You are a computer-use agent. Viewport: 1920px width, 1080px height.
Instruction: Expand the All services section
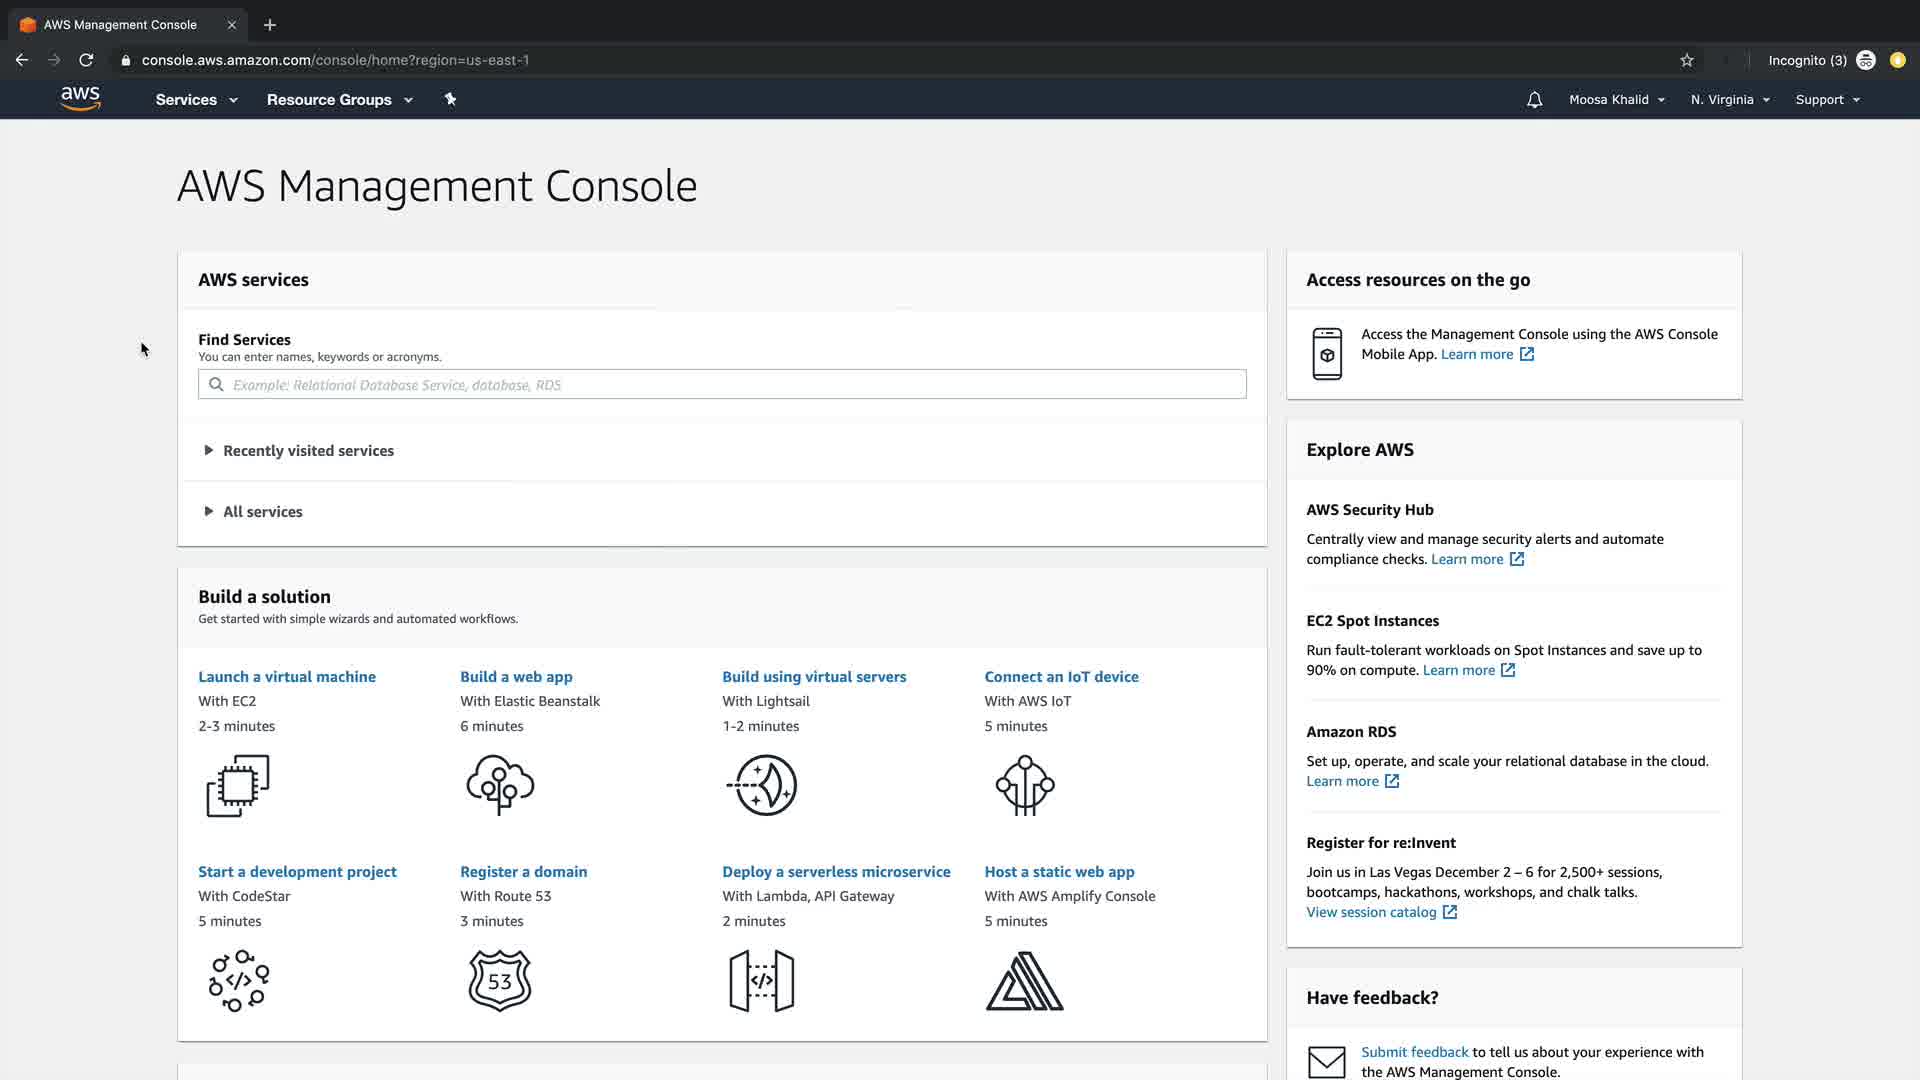[262, 512]
